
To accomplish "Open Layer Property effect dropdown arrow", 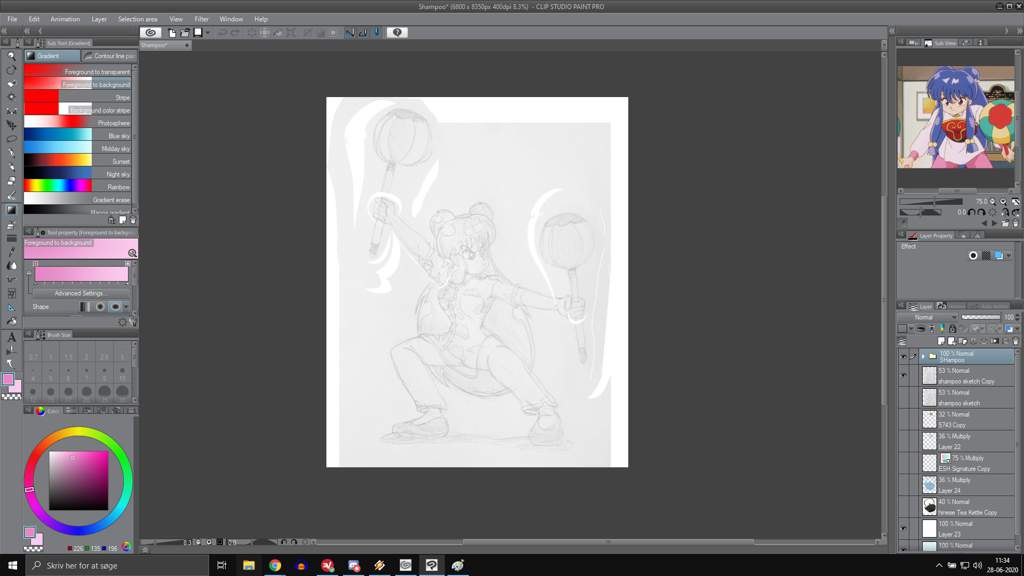I will [1009, 255].
